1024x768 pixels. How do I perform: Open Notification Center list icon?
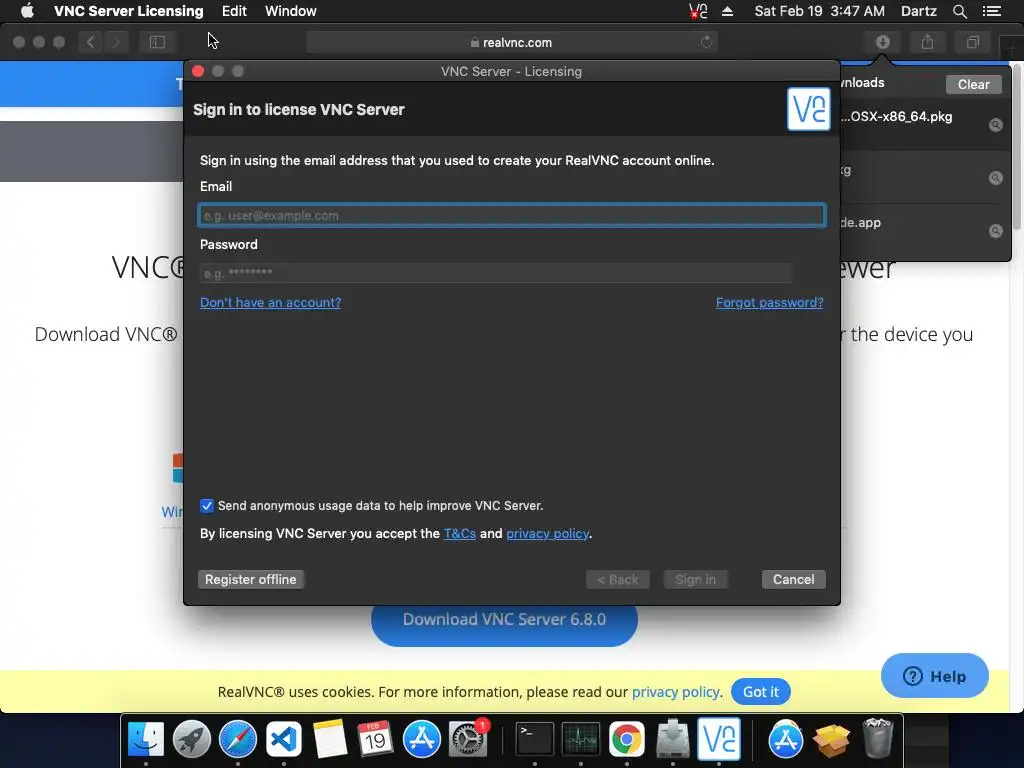pos(992,11)
